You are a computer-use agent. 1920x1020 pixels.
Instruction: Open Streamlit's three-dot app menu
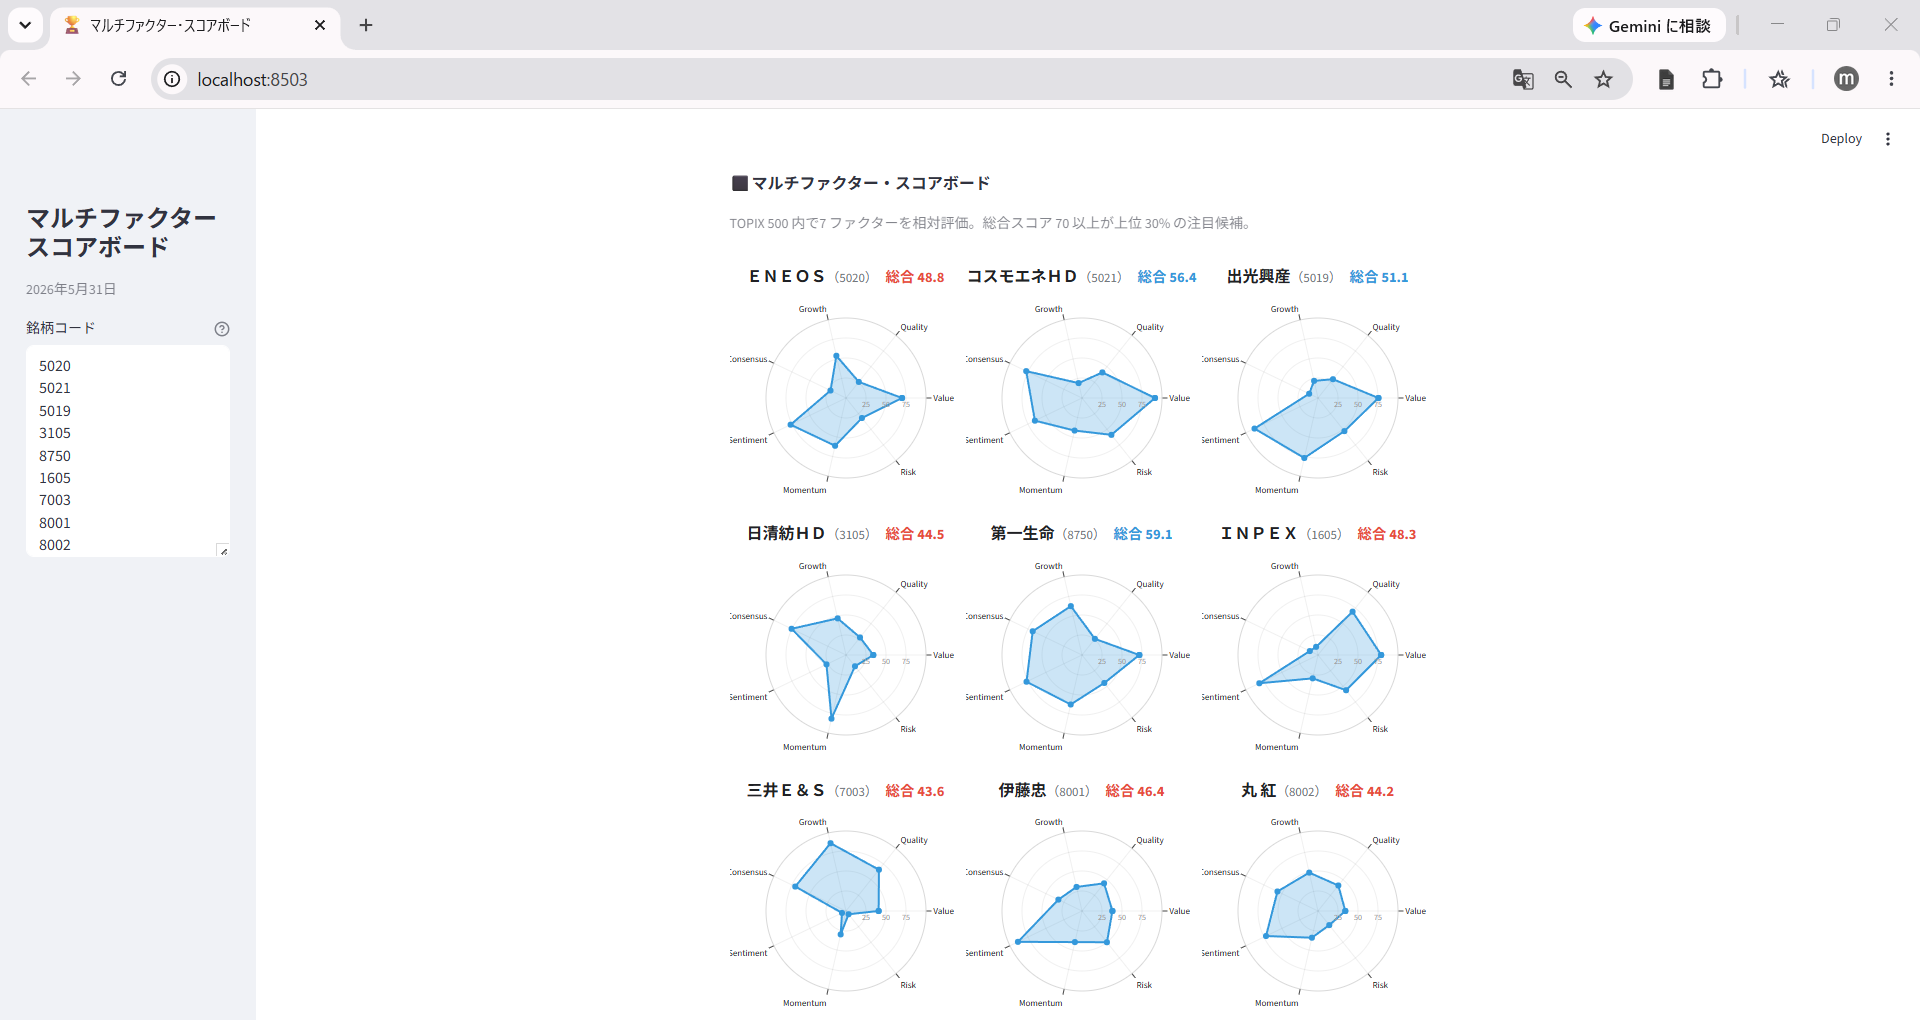[x=1888, y=139]
